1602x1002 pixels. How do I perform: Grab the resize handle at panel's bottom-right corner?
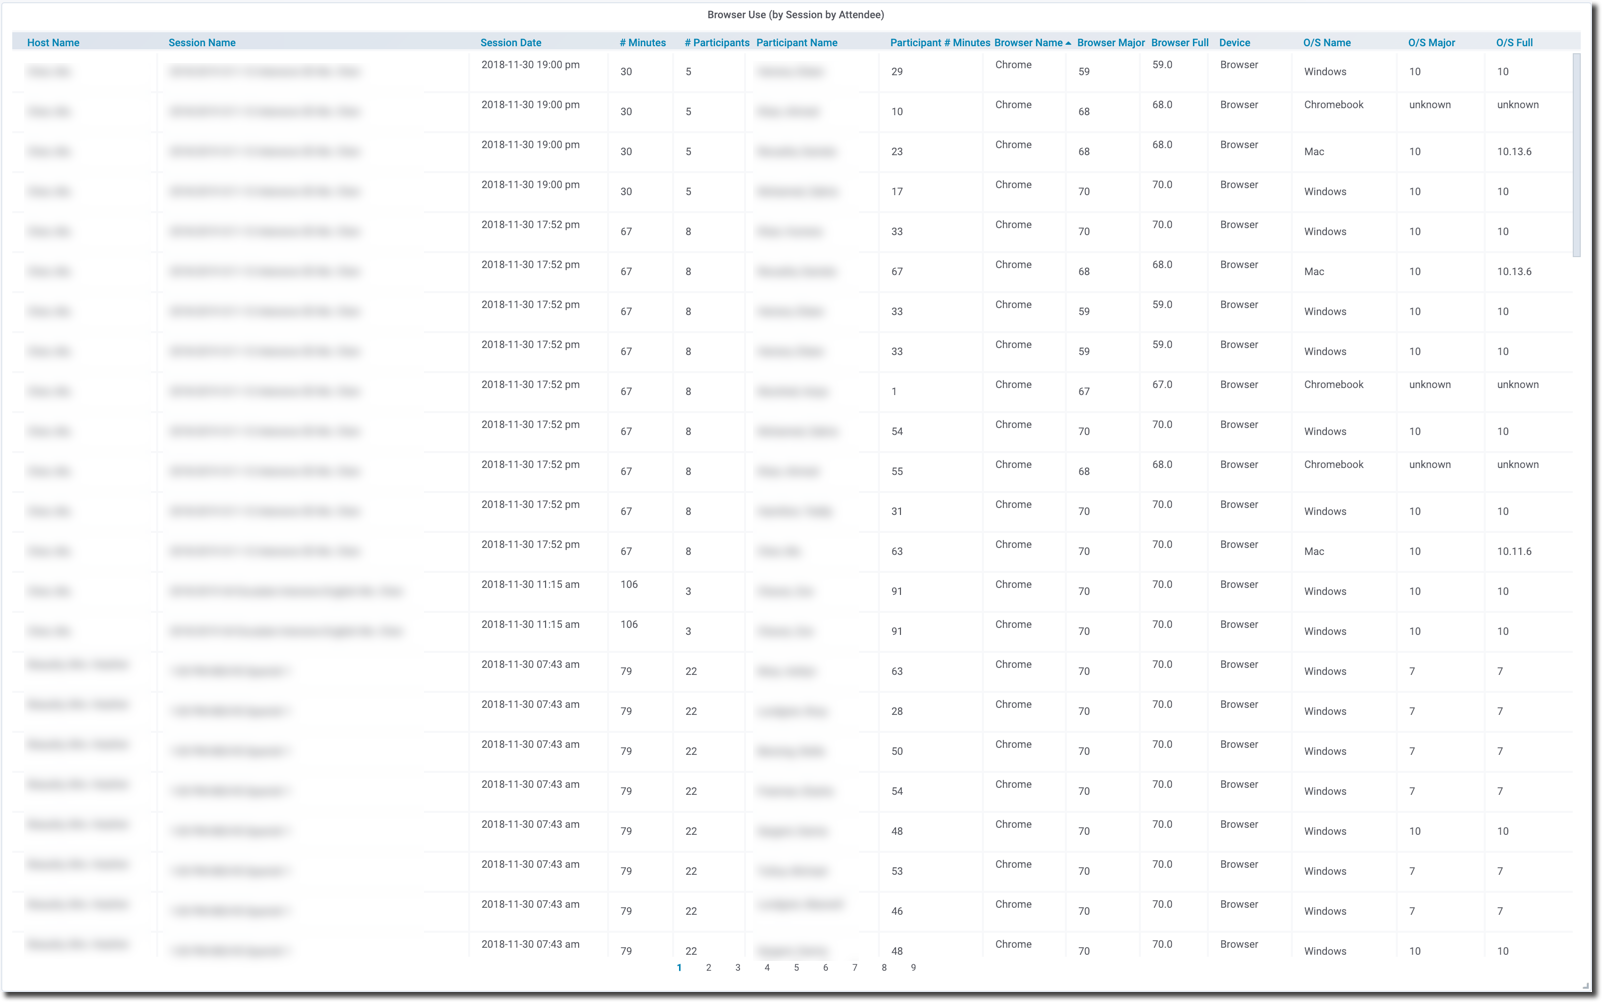coord(1585,986)
